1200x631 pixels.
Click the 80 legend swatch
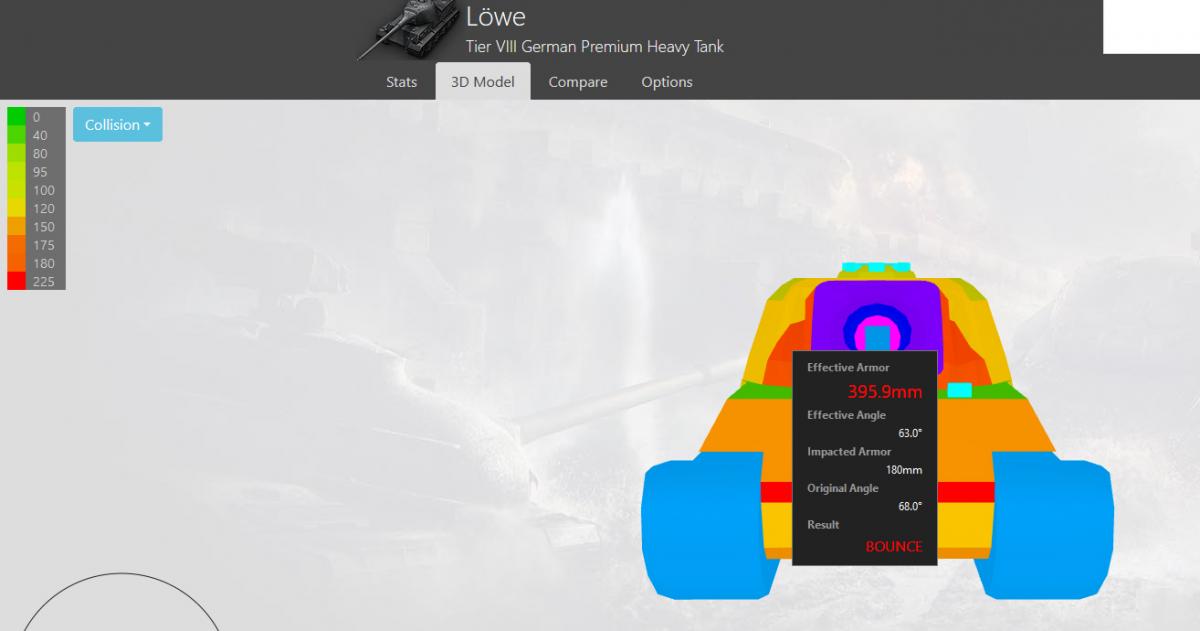(x=16, y=153)
